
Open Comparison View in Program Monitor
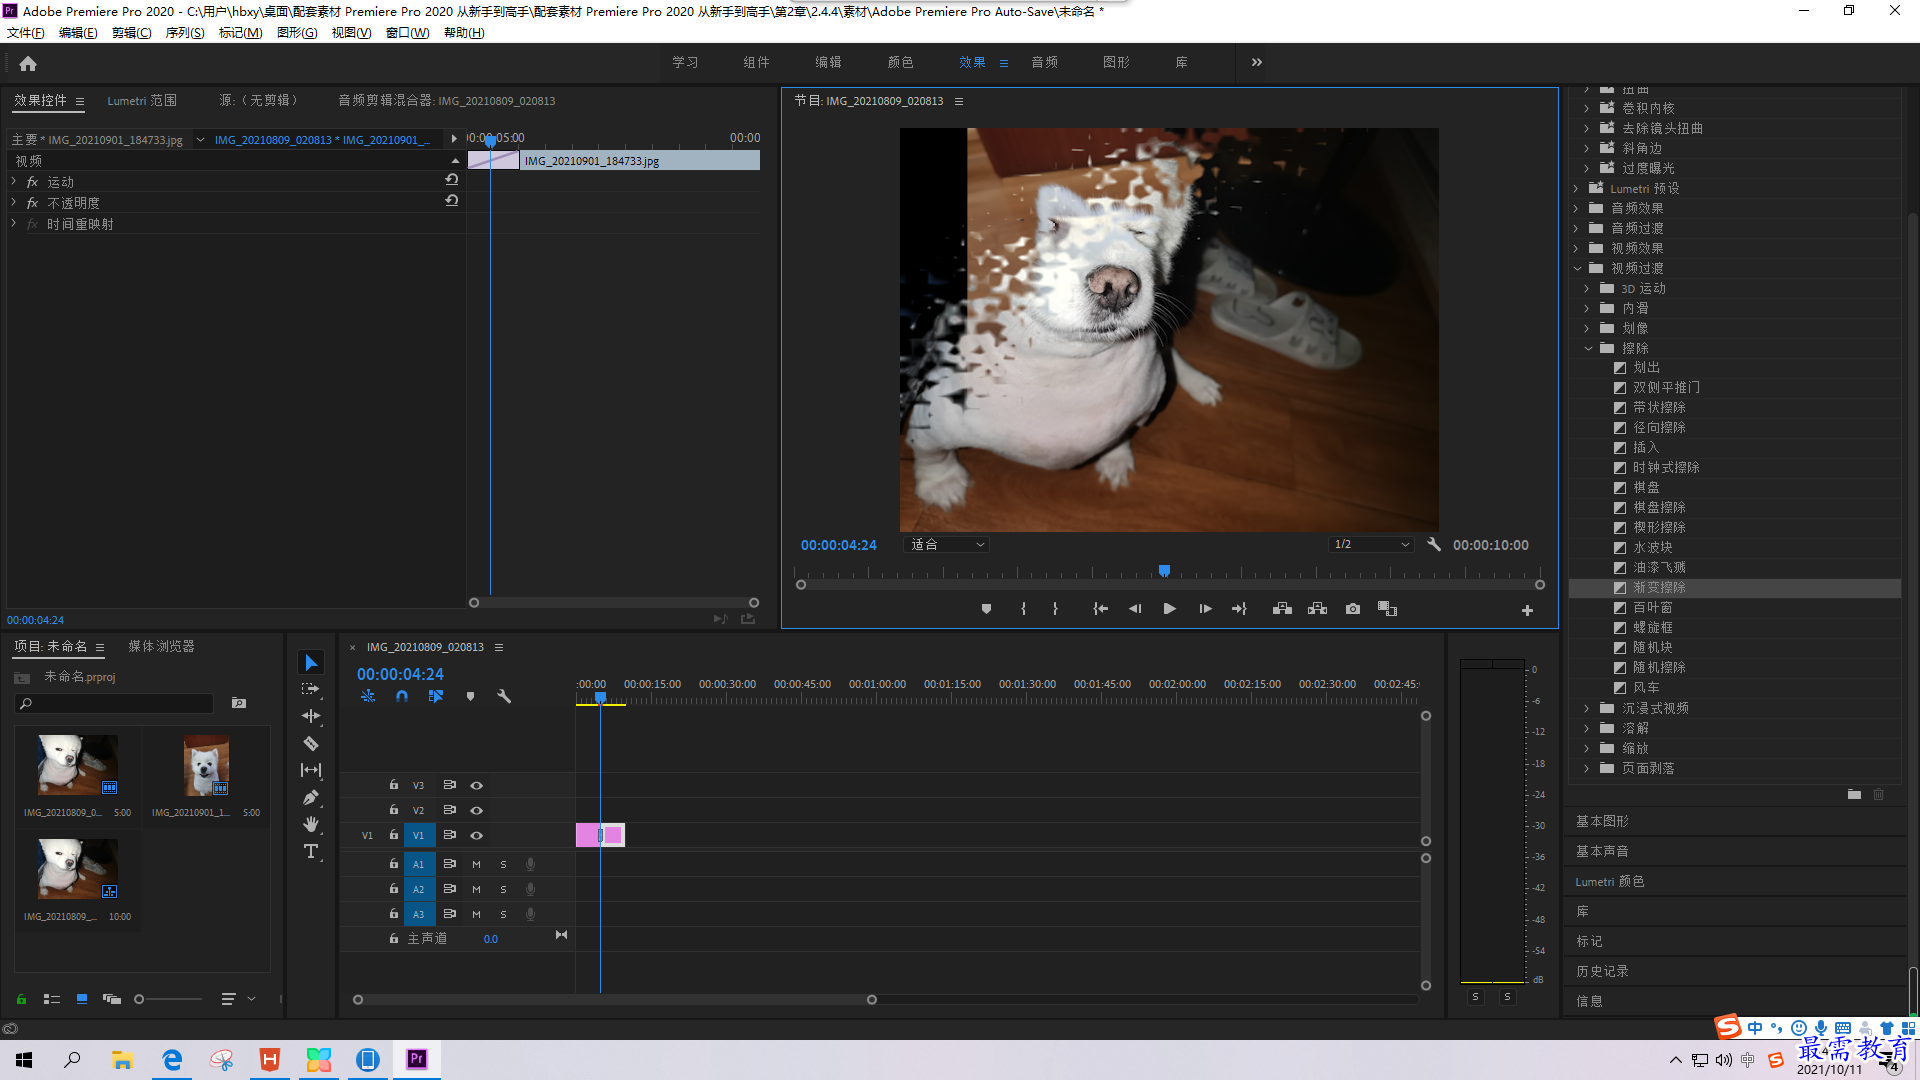1387,609
